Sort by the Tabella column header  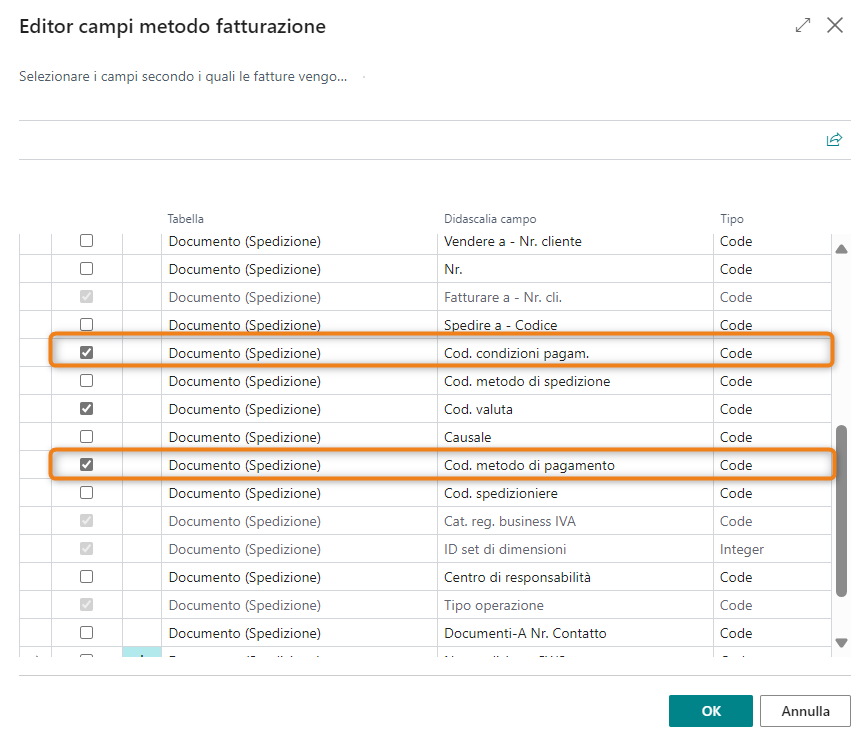pyautogui.click(x=186, y=219)
